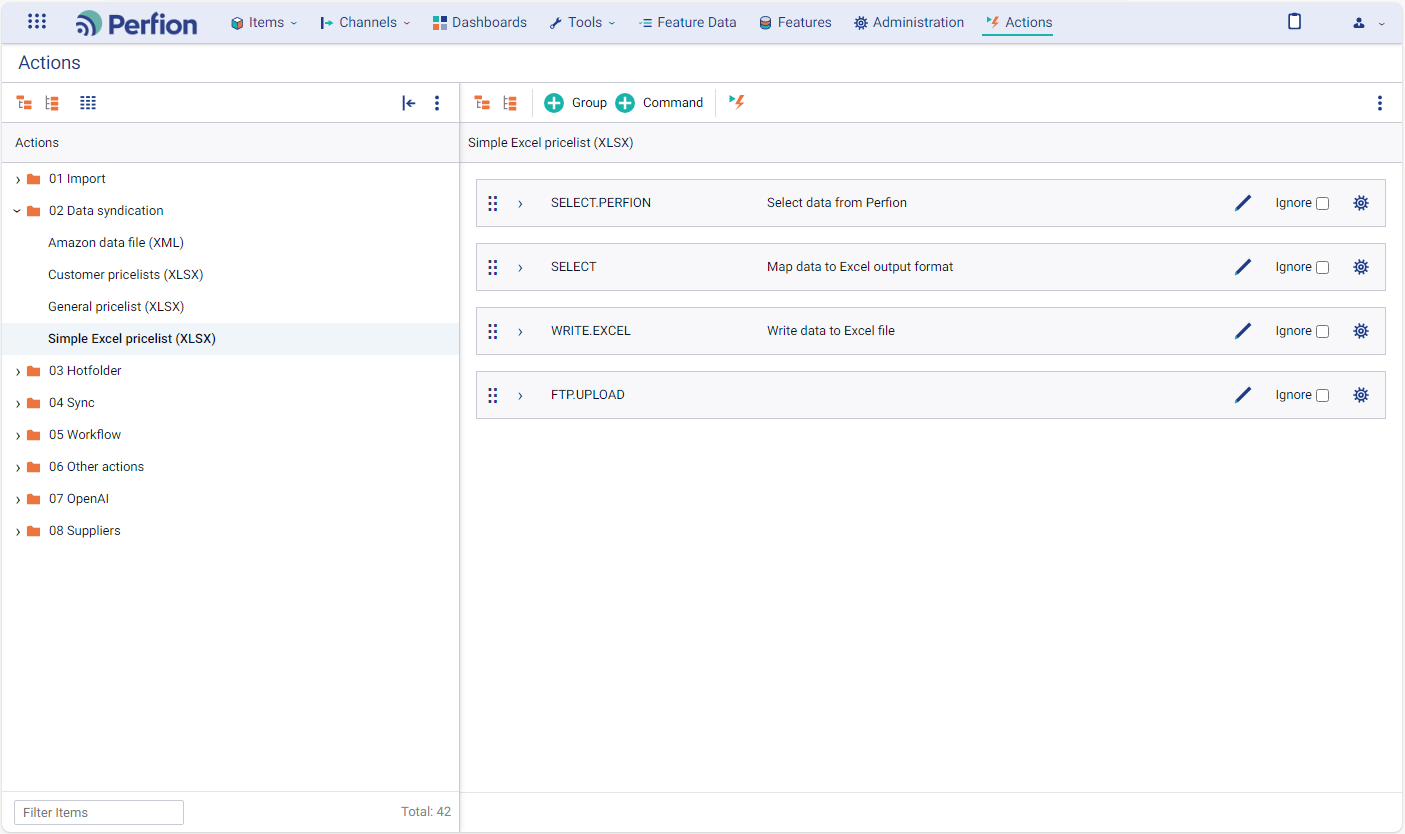
Task: Expand the 08 Suppliers folder
Action: click(18, 532)
